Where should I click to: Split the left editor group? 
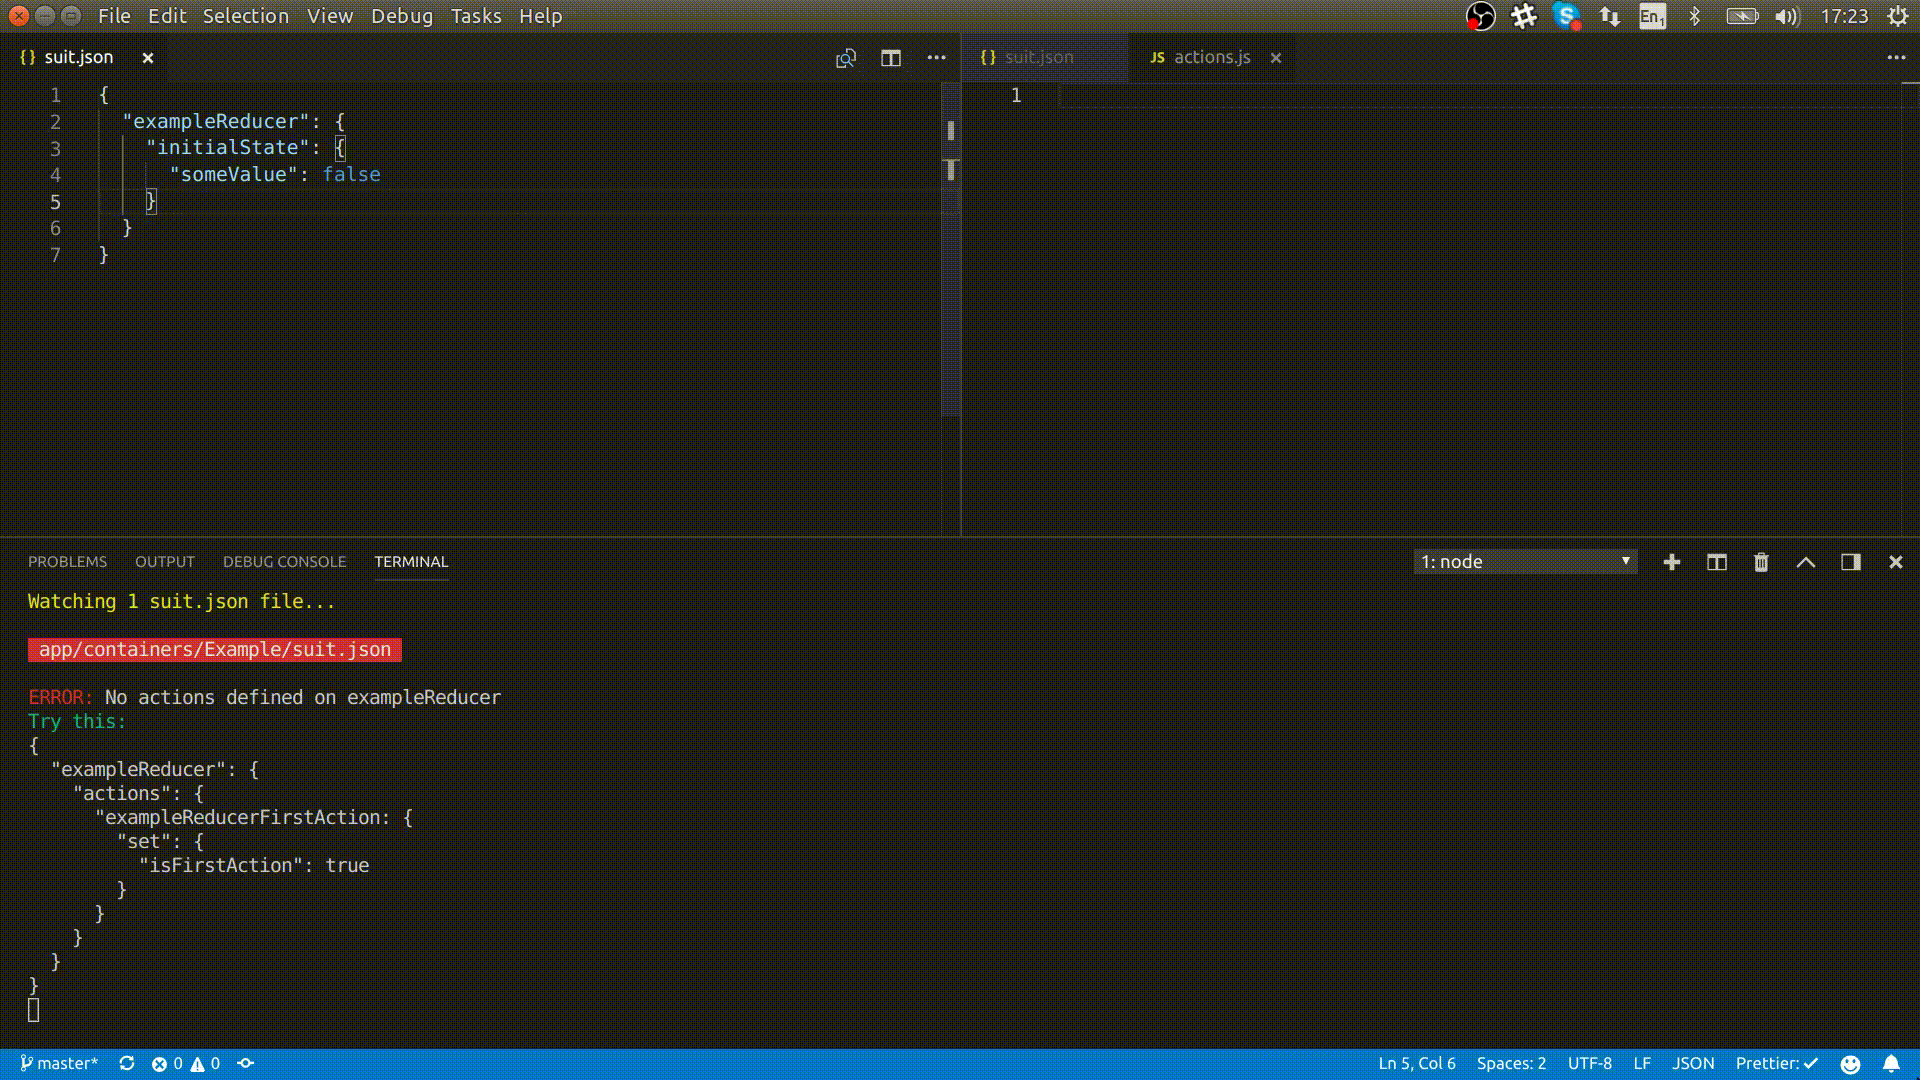pyautogui.click(x=890, y=58)
